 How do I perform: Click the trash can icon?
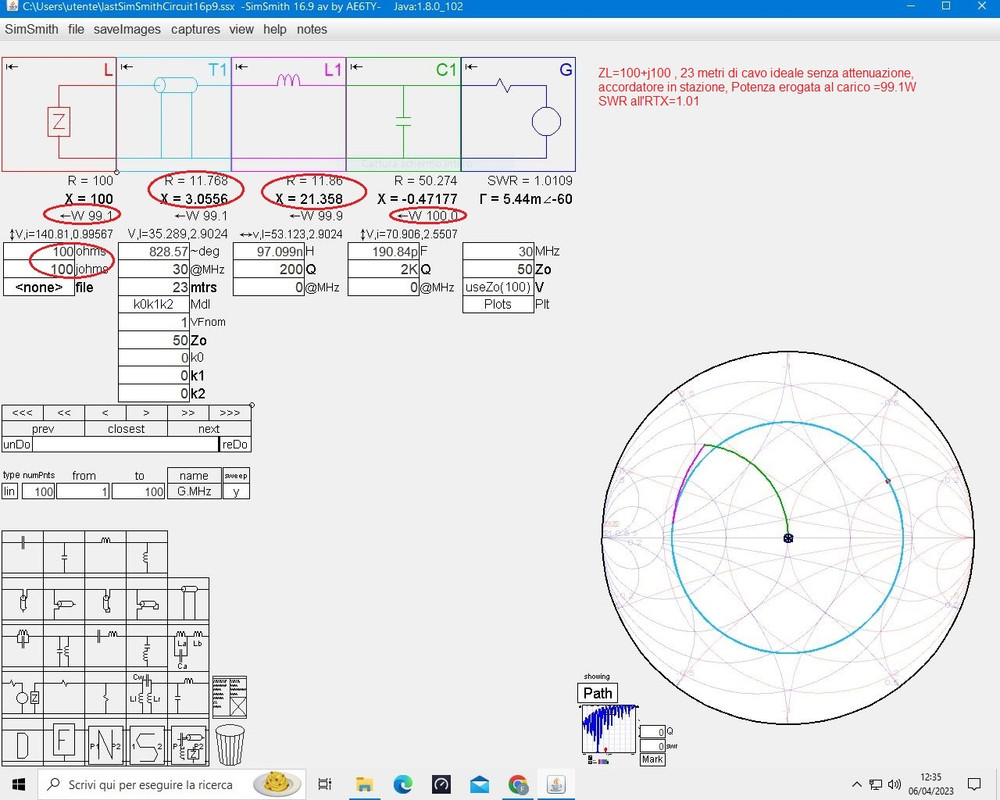click(x=230, y=744)
